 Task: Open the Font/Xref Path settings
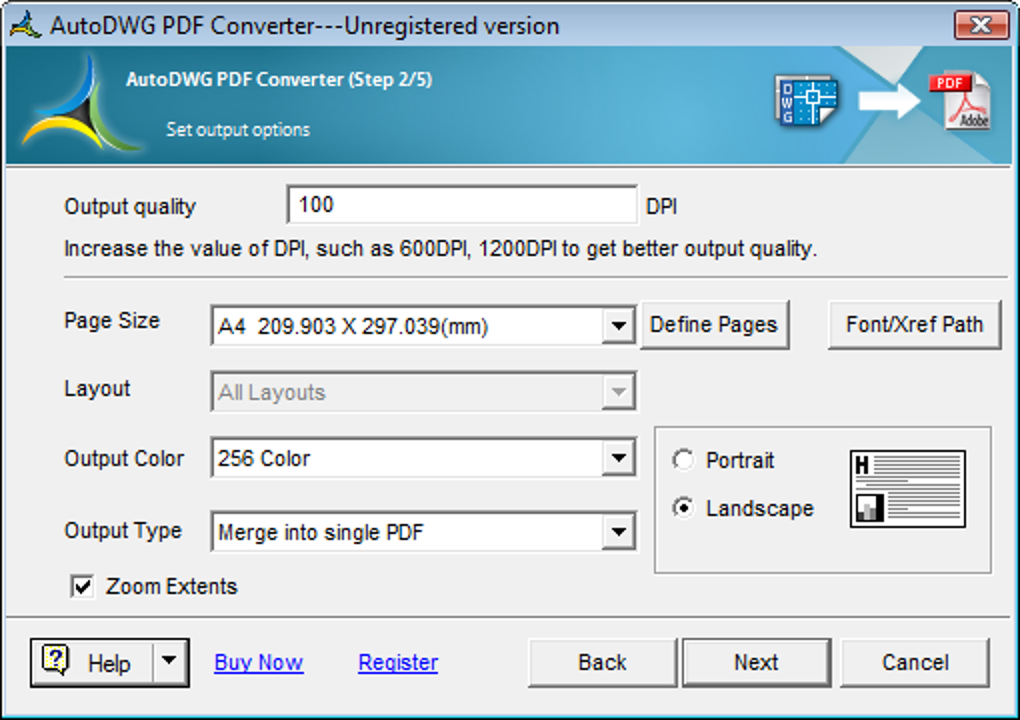[x=914, y=325]
